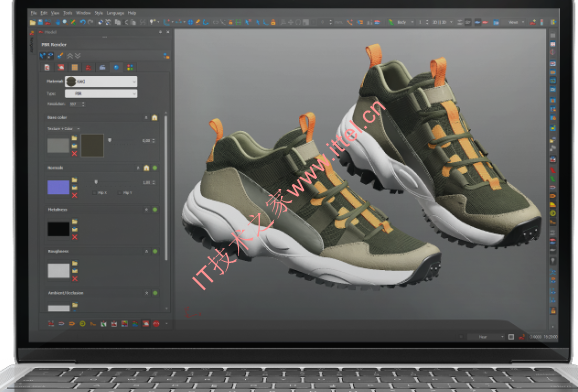Open the Material dropdown

point(101,81)
